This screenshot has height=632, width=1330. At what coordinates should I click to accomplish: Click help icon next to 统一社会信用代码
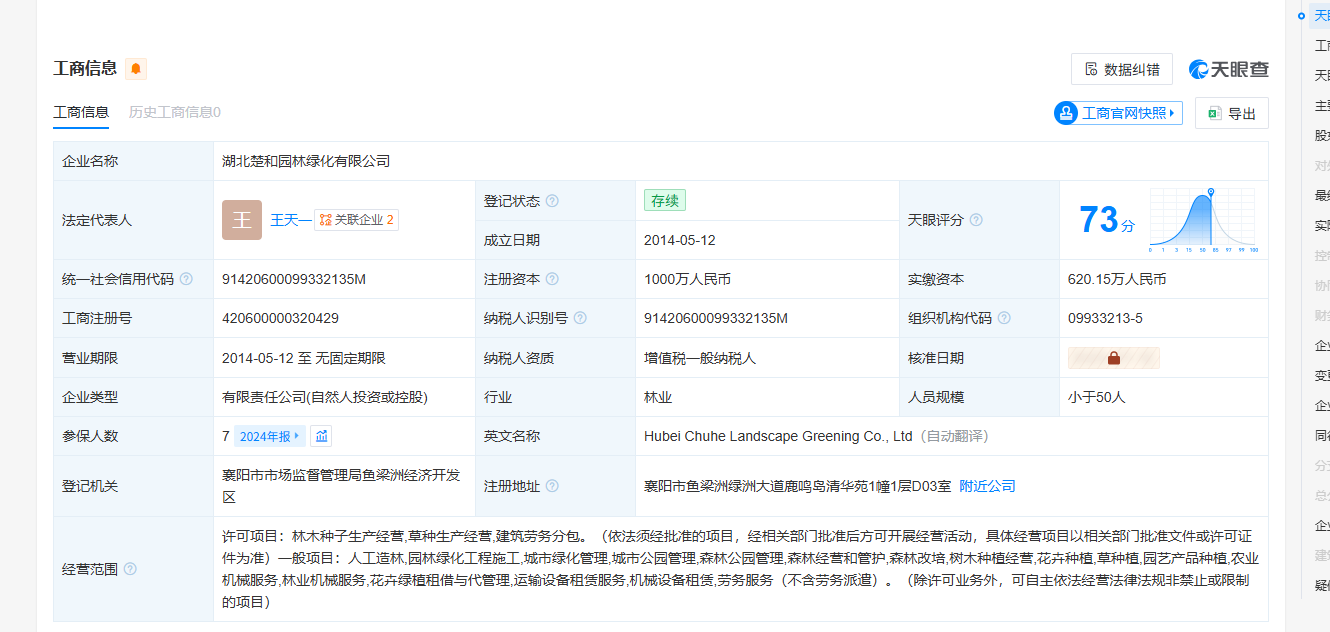[x=186, y=279]
